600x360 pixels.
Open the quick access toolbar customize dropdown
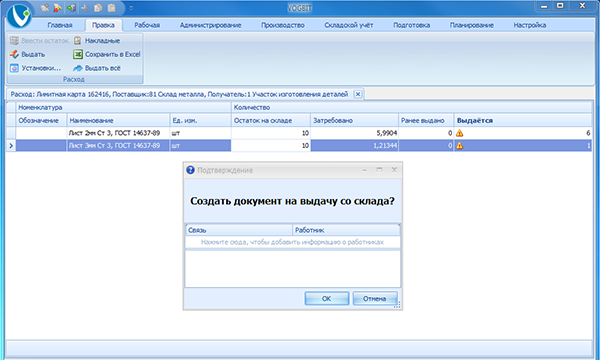pos(131,8)
